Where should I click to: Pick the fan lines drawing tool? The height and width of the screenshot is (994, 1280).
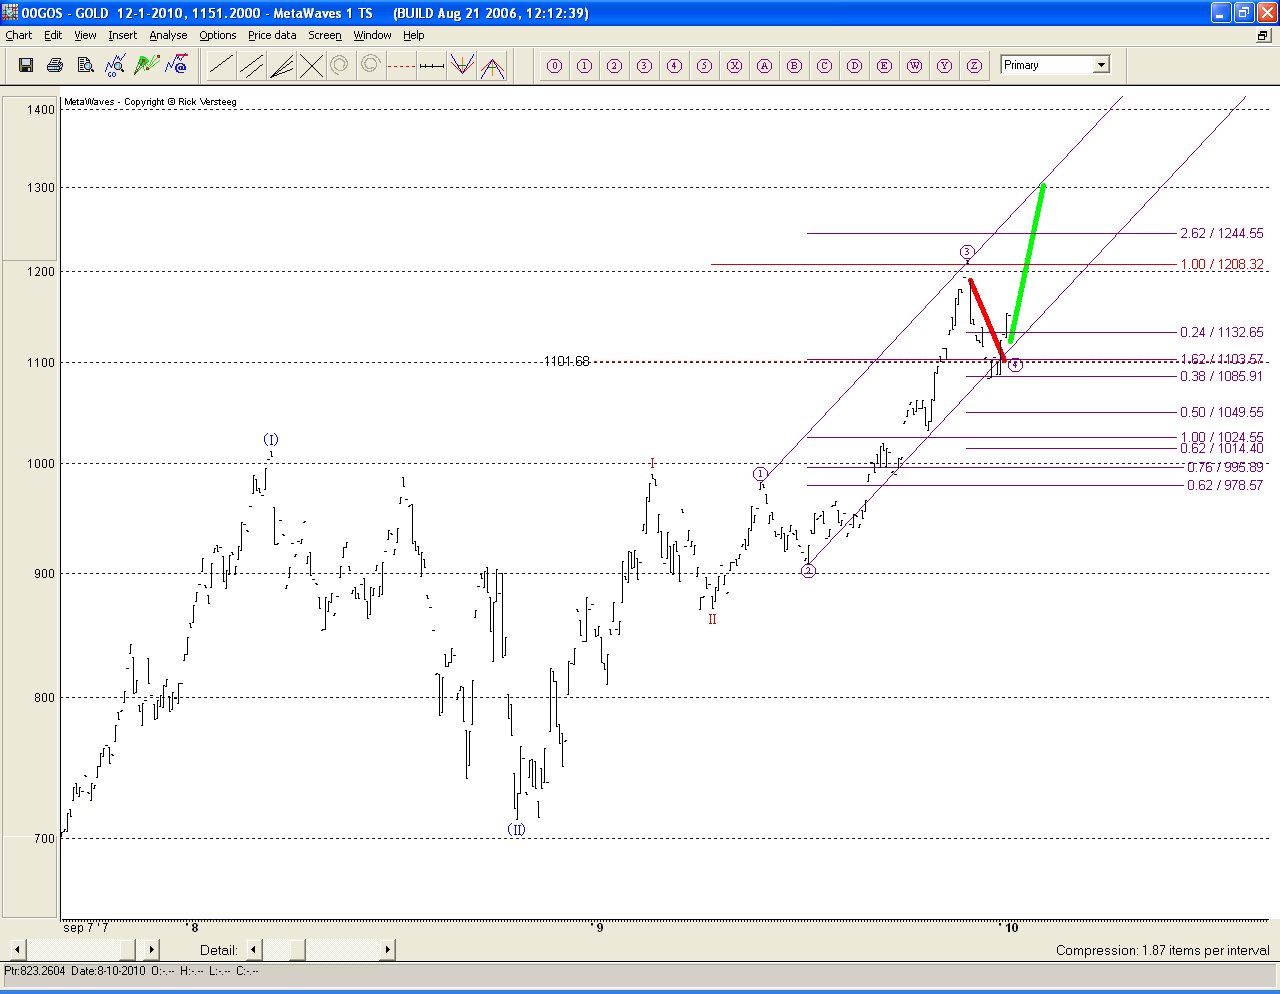pyautogui.click(x=282, y=66)
